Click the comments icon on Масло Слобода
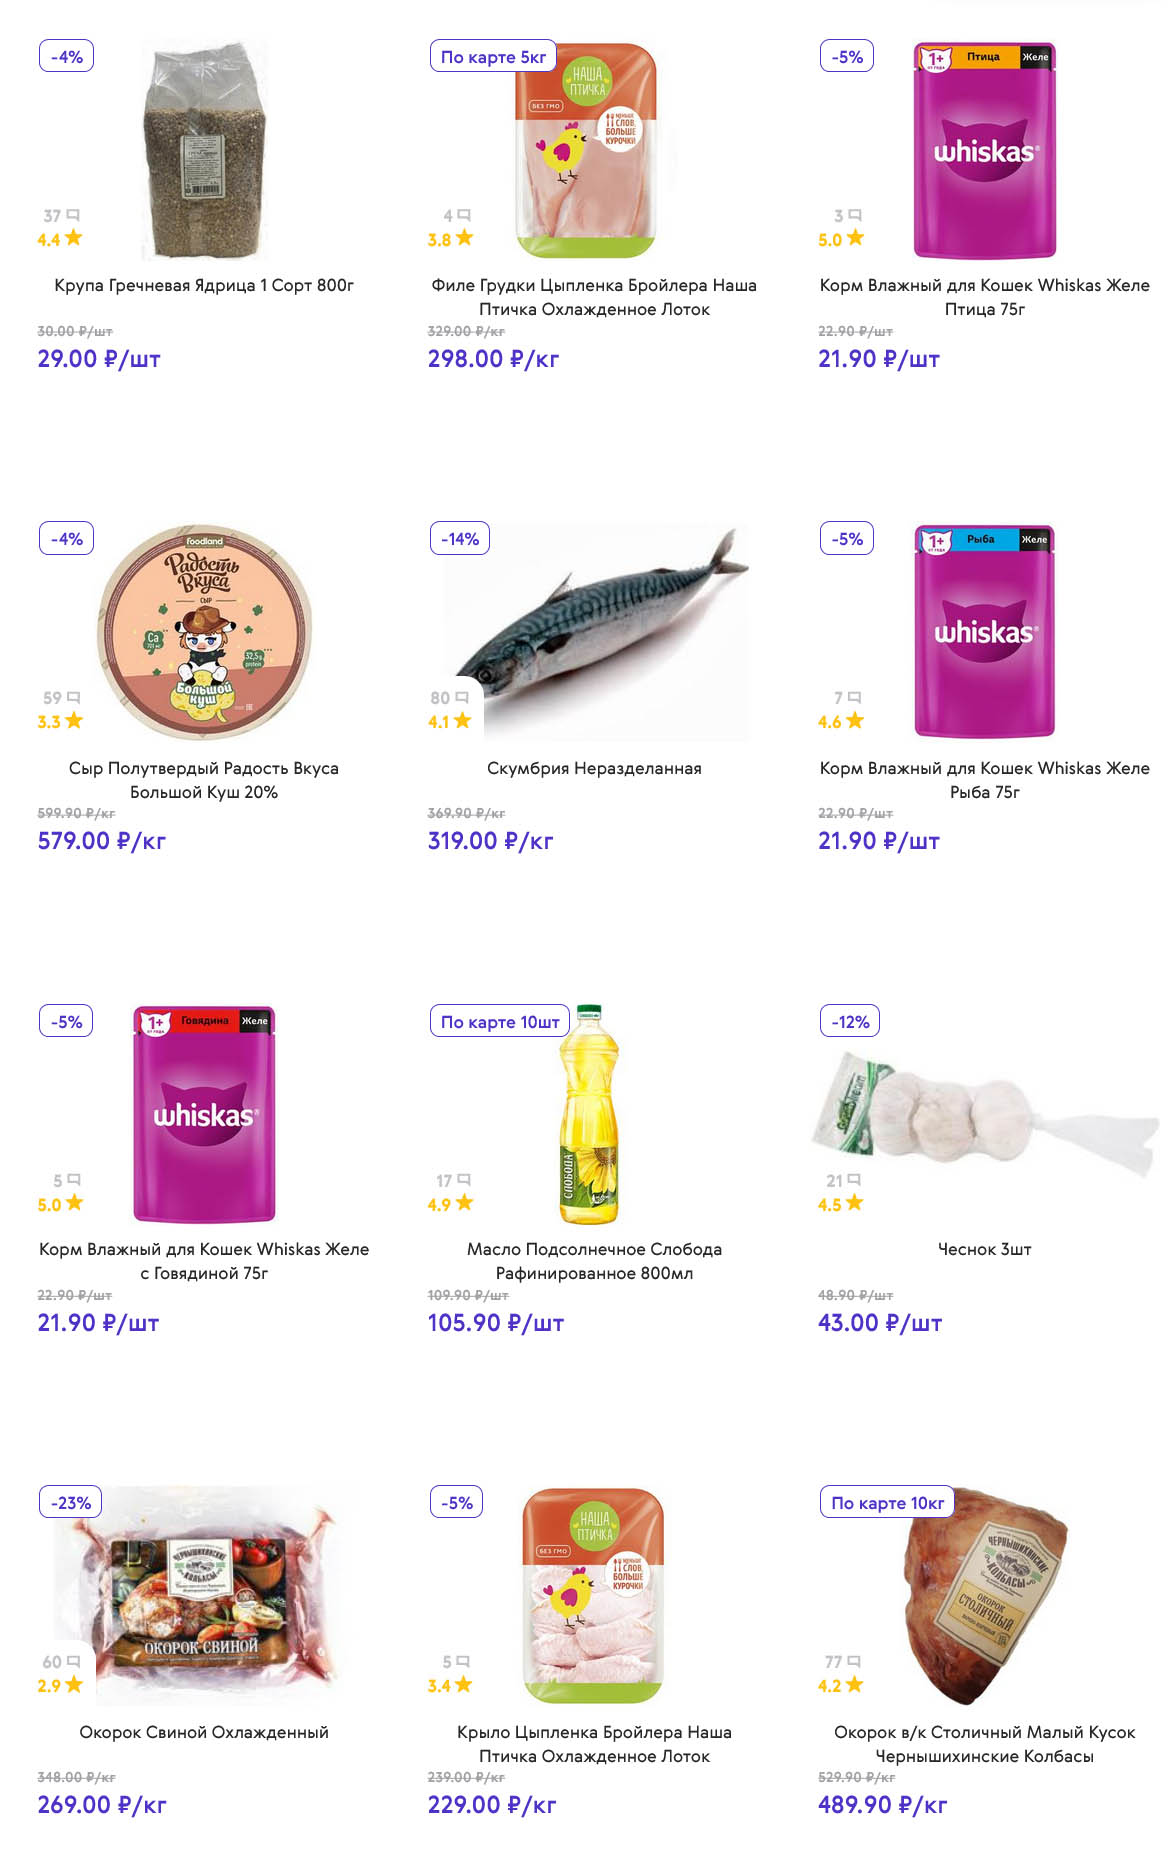The width and height of the screenshot is (1173, 1855). (463, 1180)
